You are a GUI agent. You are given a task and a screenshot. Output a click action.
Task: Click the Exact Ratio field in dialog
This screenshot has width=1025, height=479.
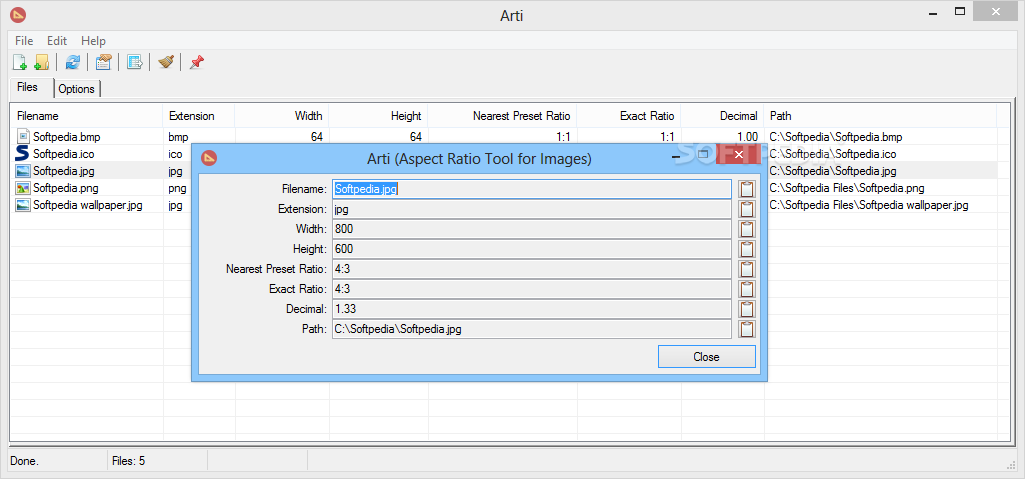tap(531, 289)
